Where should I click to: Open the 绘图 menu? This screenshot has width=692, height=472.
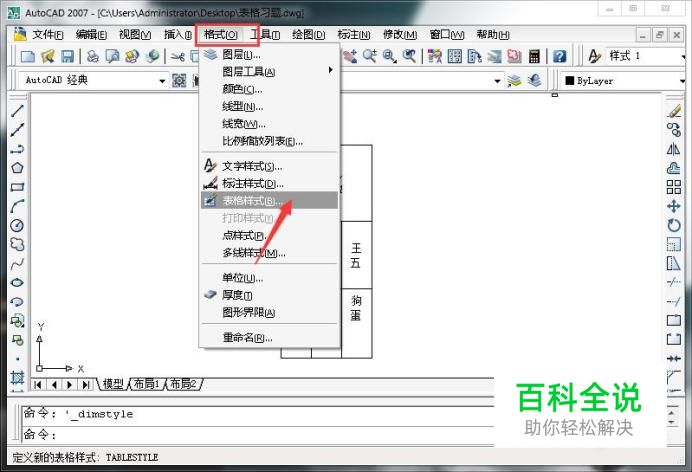[308, 34]
